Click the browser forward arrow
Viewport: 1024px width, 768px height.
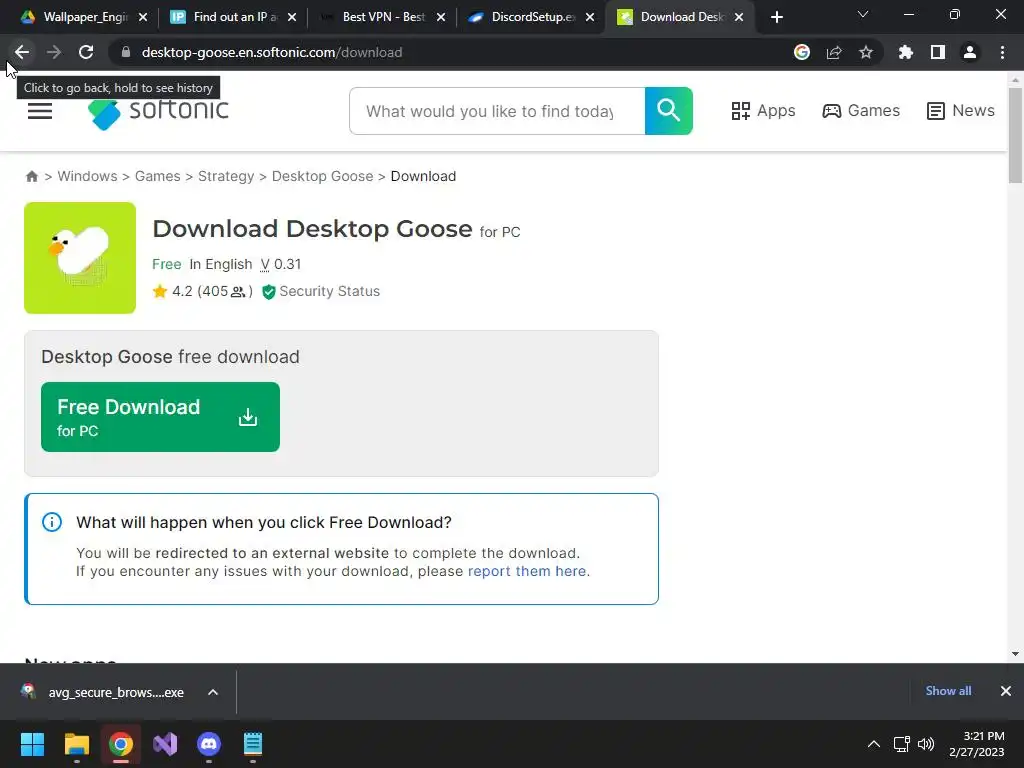tap(54, 52)
